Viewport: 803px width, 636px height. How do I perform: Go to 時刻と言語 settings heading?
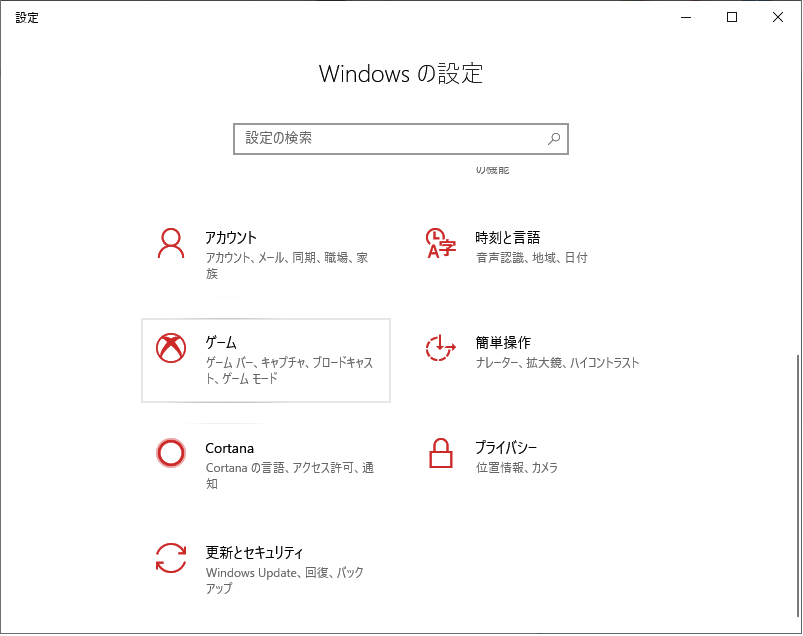[x=508, y=238]
